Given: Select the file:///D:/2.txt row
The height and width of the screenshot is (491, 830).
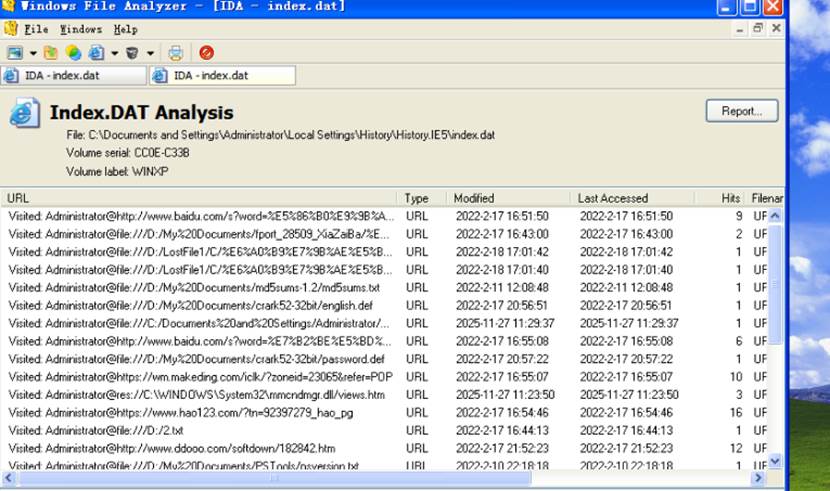Looking at the screenshot, I should tap(384, 430).
